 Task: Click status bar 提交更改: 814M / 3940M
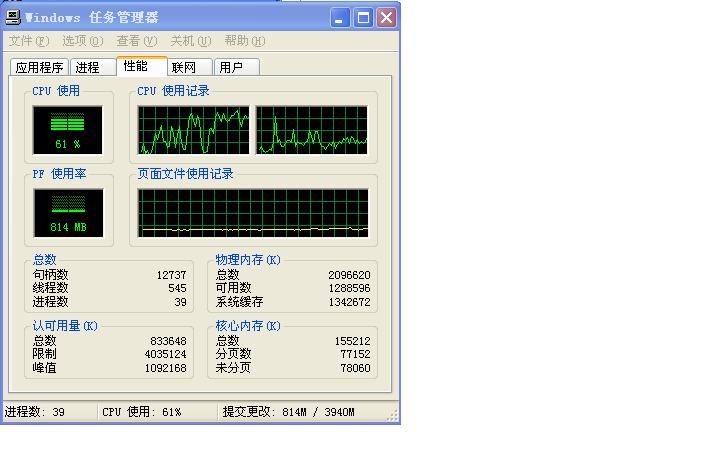(288, 412)
